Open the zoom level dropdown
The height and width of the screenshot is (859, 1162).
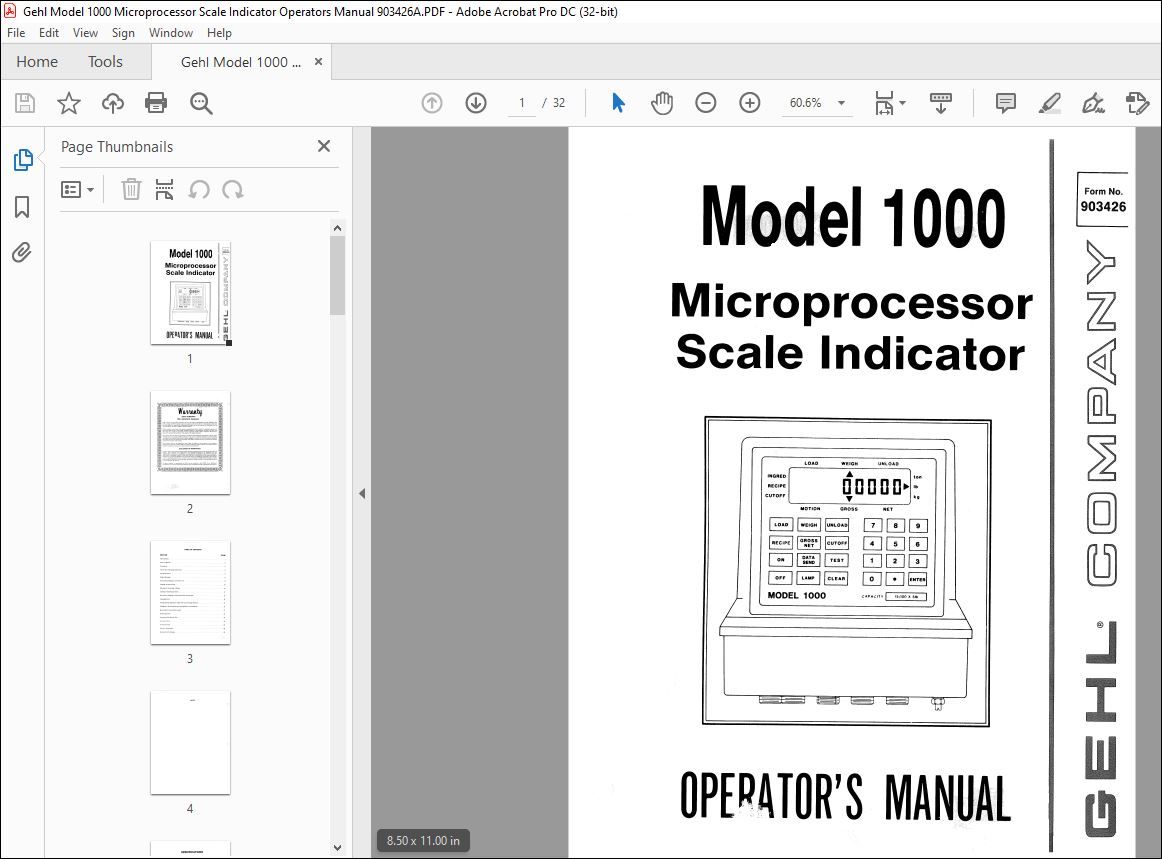click(841, 102)
